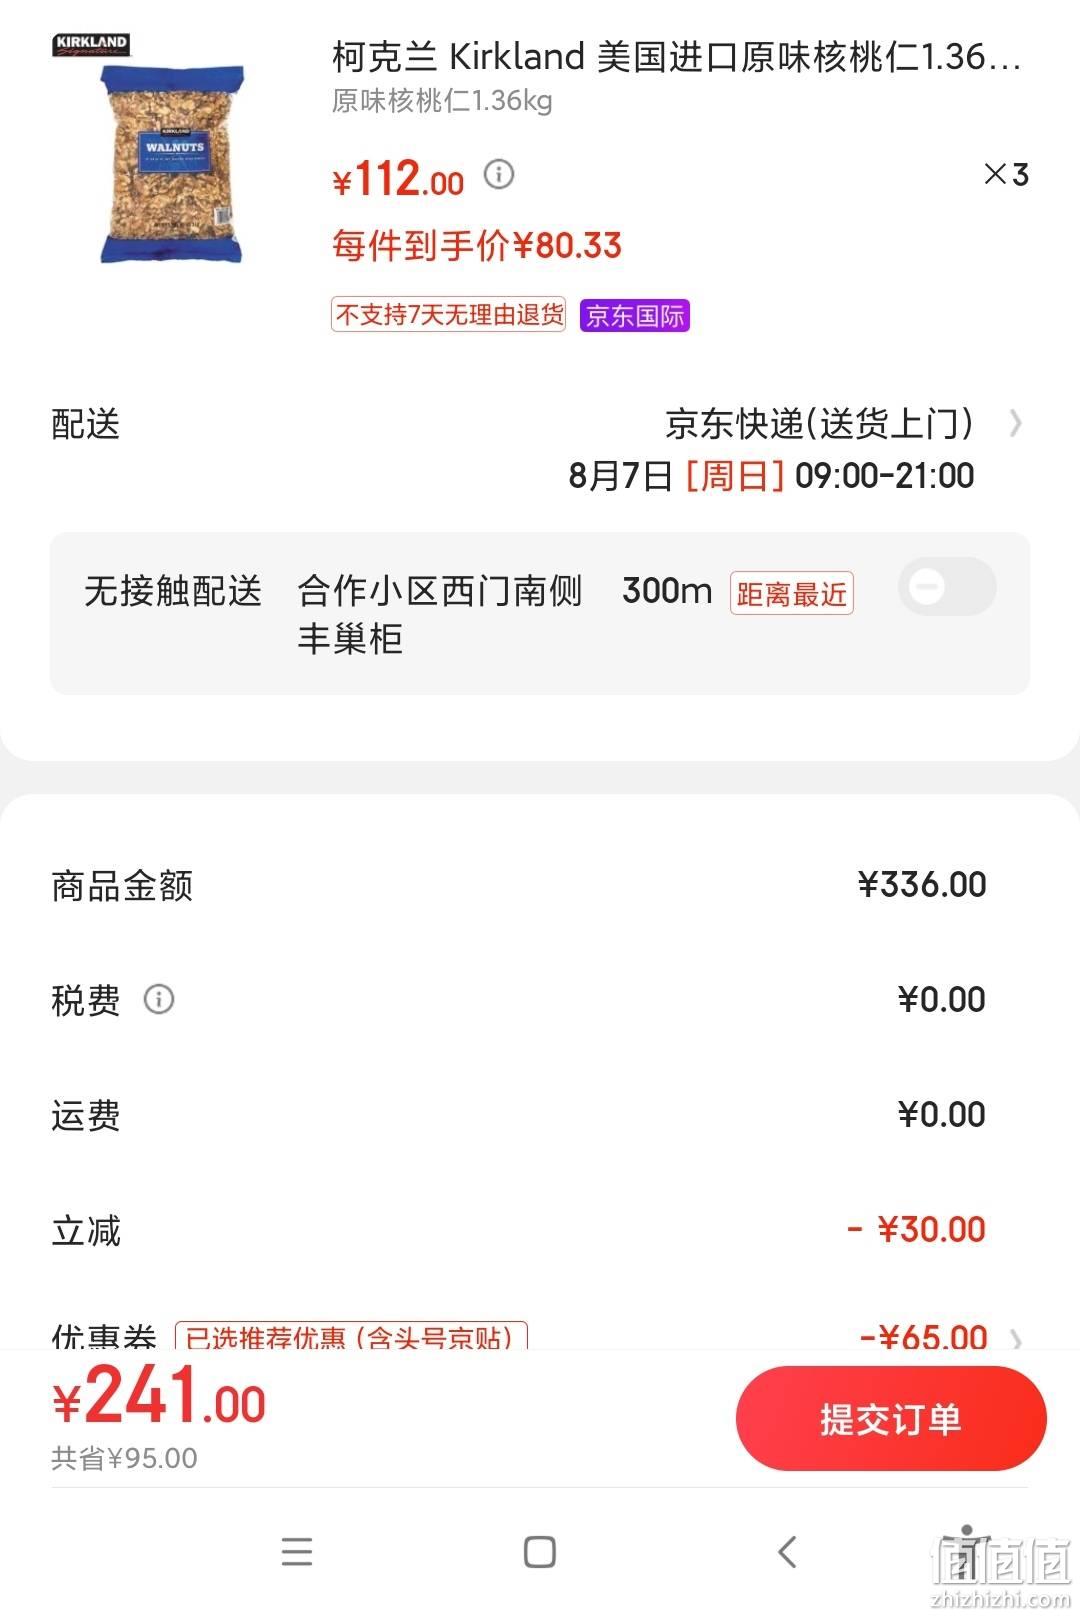Tap the 距离最近 nearest-distance tag
Viewport: 1080px width, 1617px height.
pos(791,593)
